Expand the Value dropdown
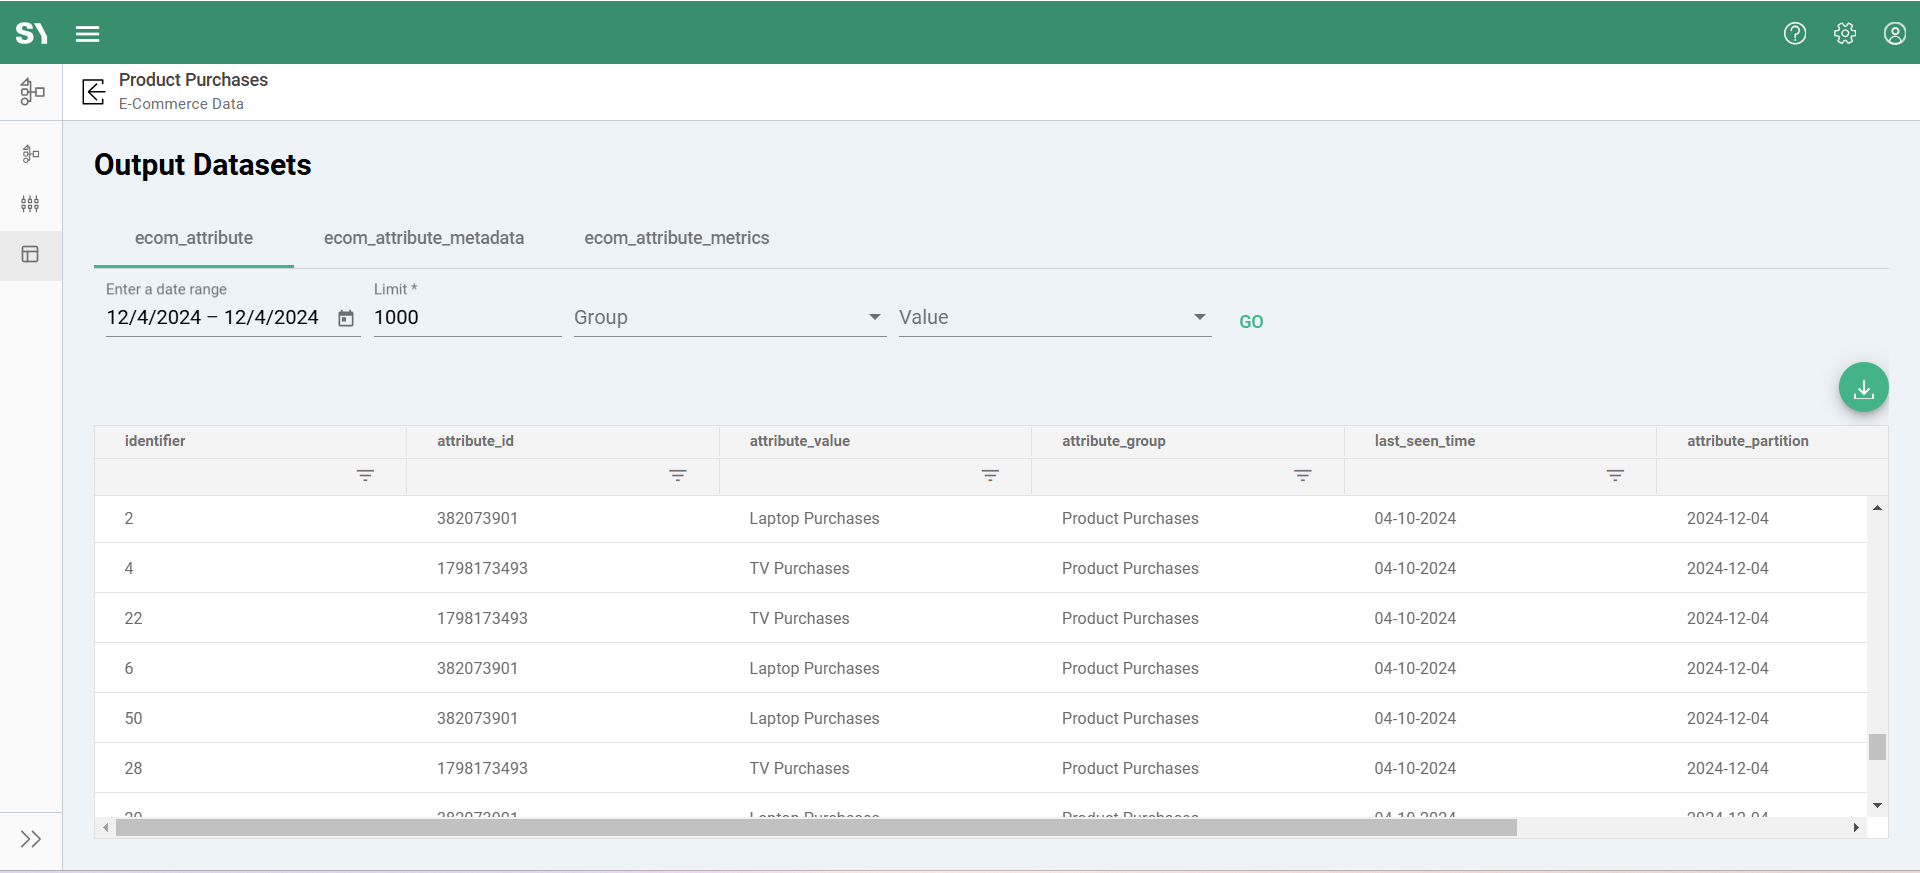Image resolution: width=1920 pixels, height=873 pixels. (1053, 318)
